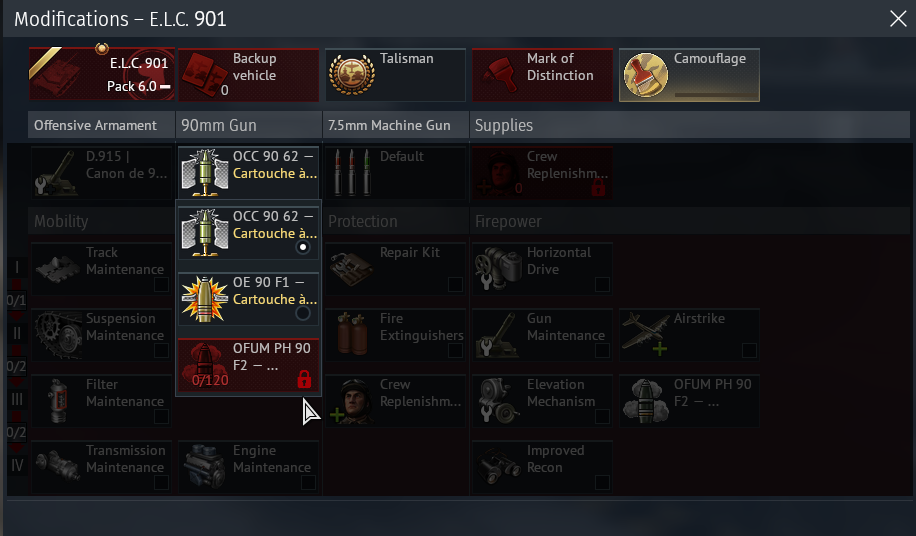Click the Mark of Distinction paint icon
The width and height of the screenshot is (916, 536).
point(498,75)
